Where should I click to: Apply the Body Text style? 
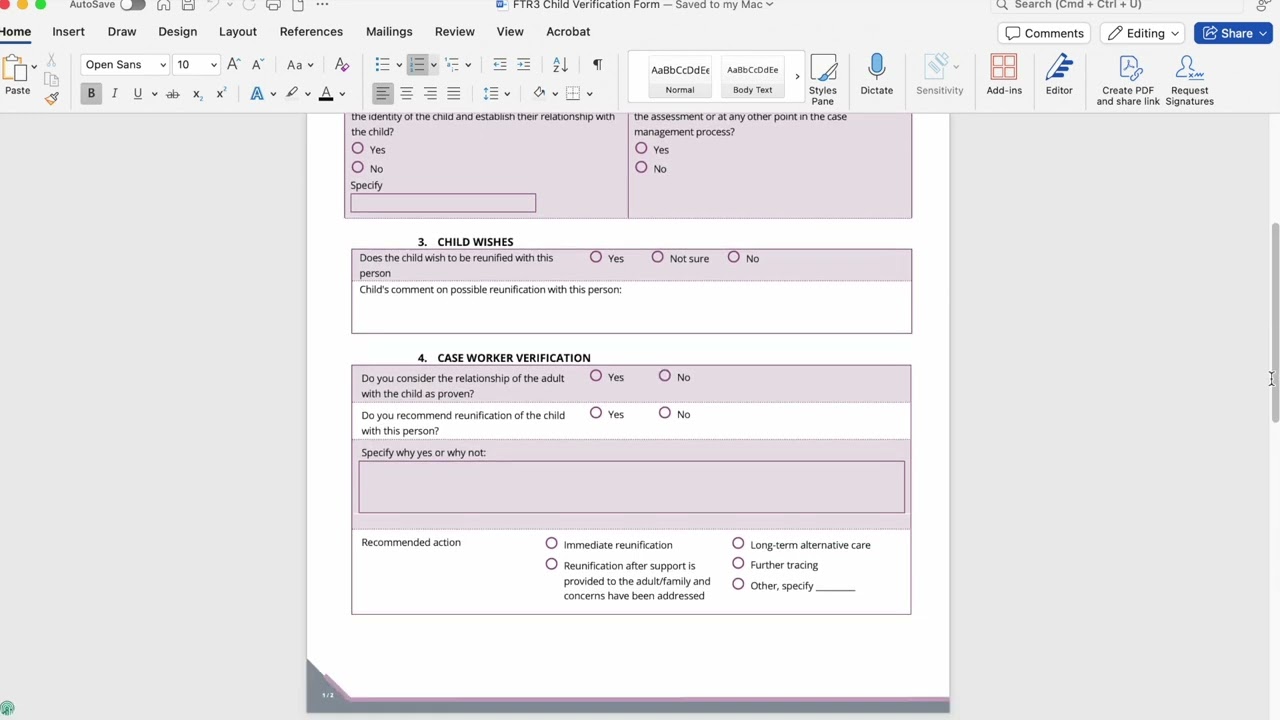pyautogui.click(x=752, y=77)
